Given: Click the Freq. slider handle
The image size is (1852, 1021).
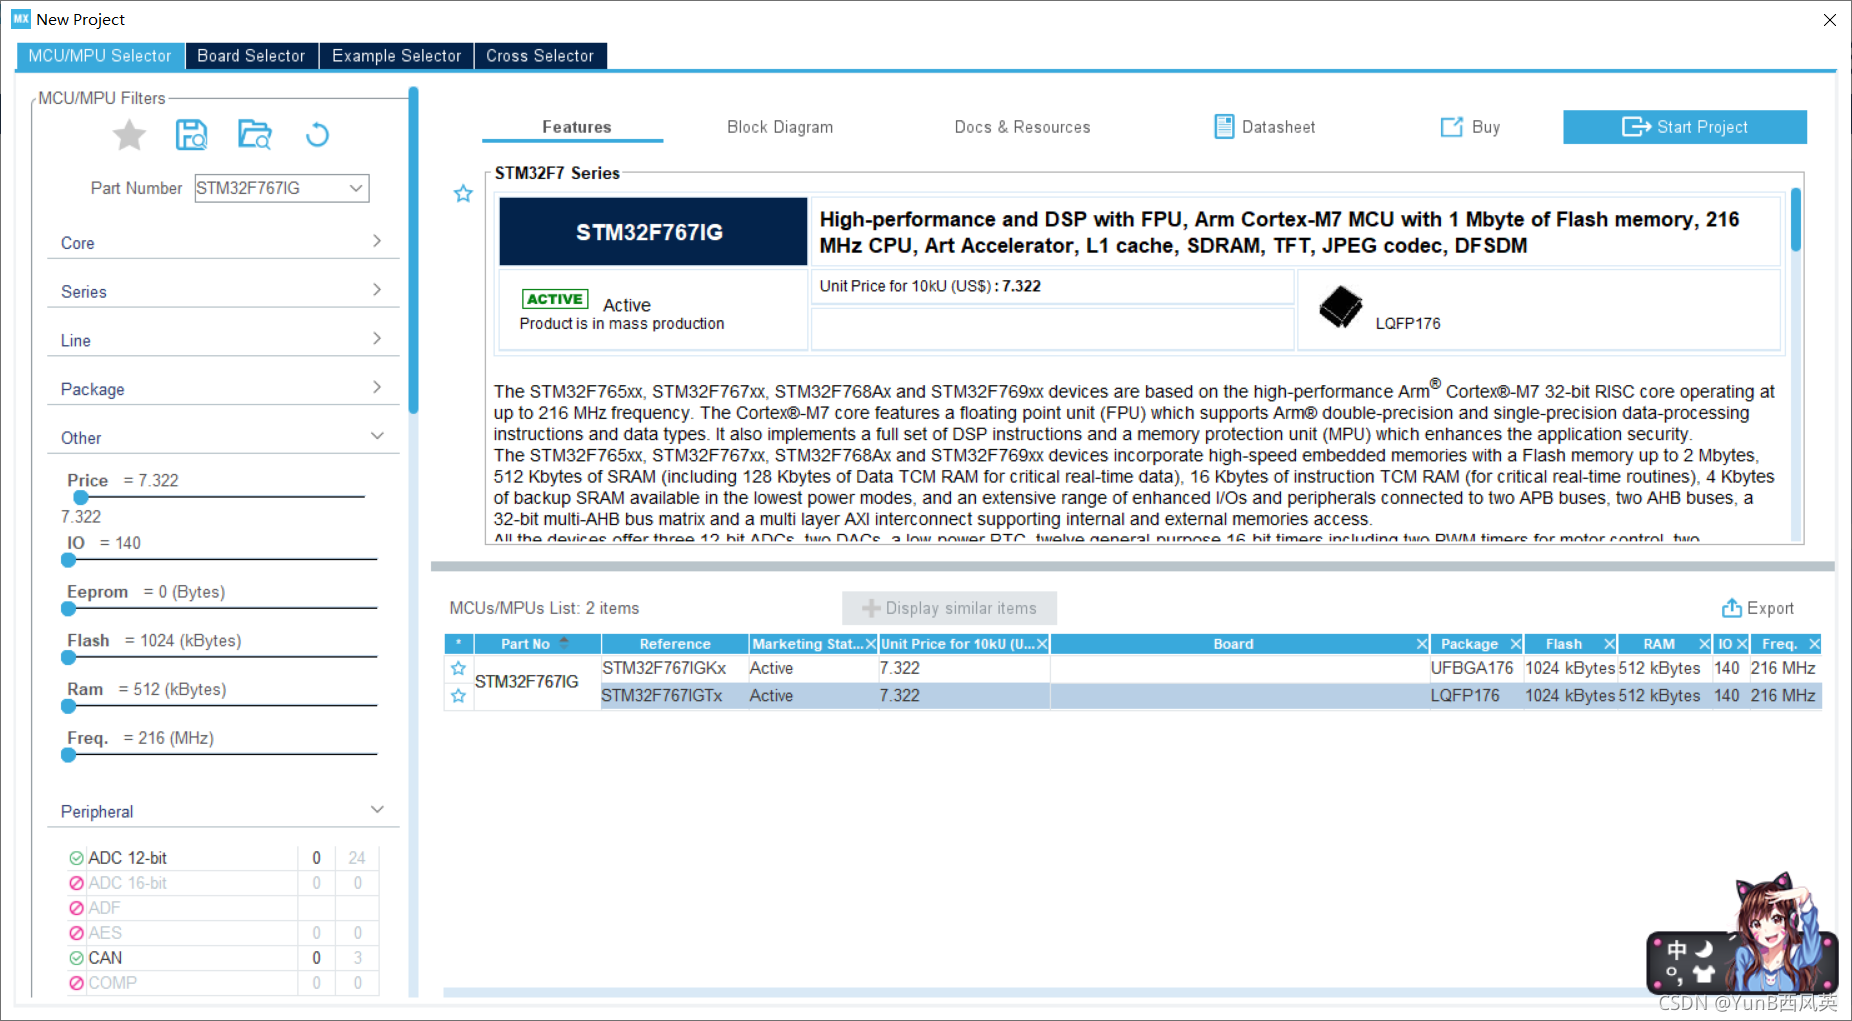Looking at the screenshot, I should 69,755.
